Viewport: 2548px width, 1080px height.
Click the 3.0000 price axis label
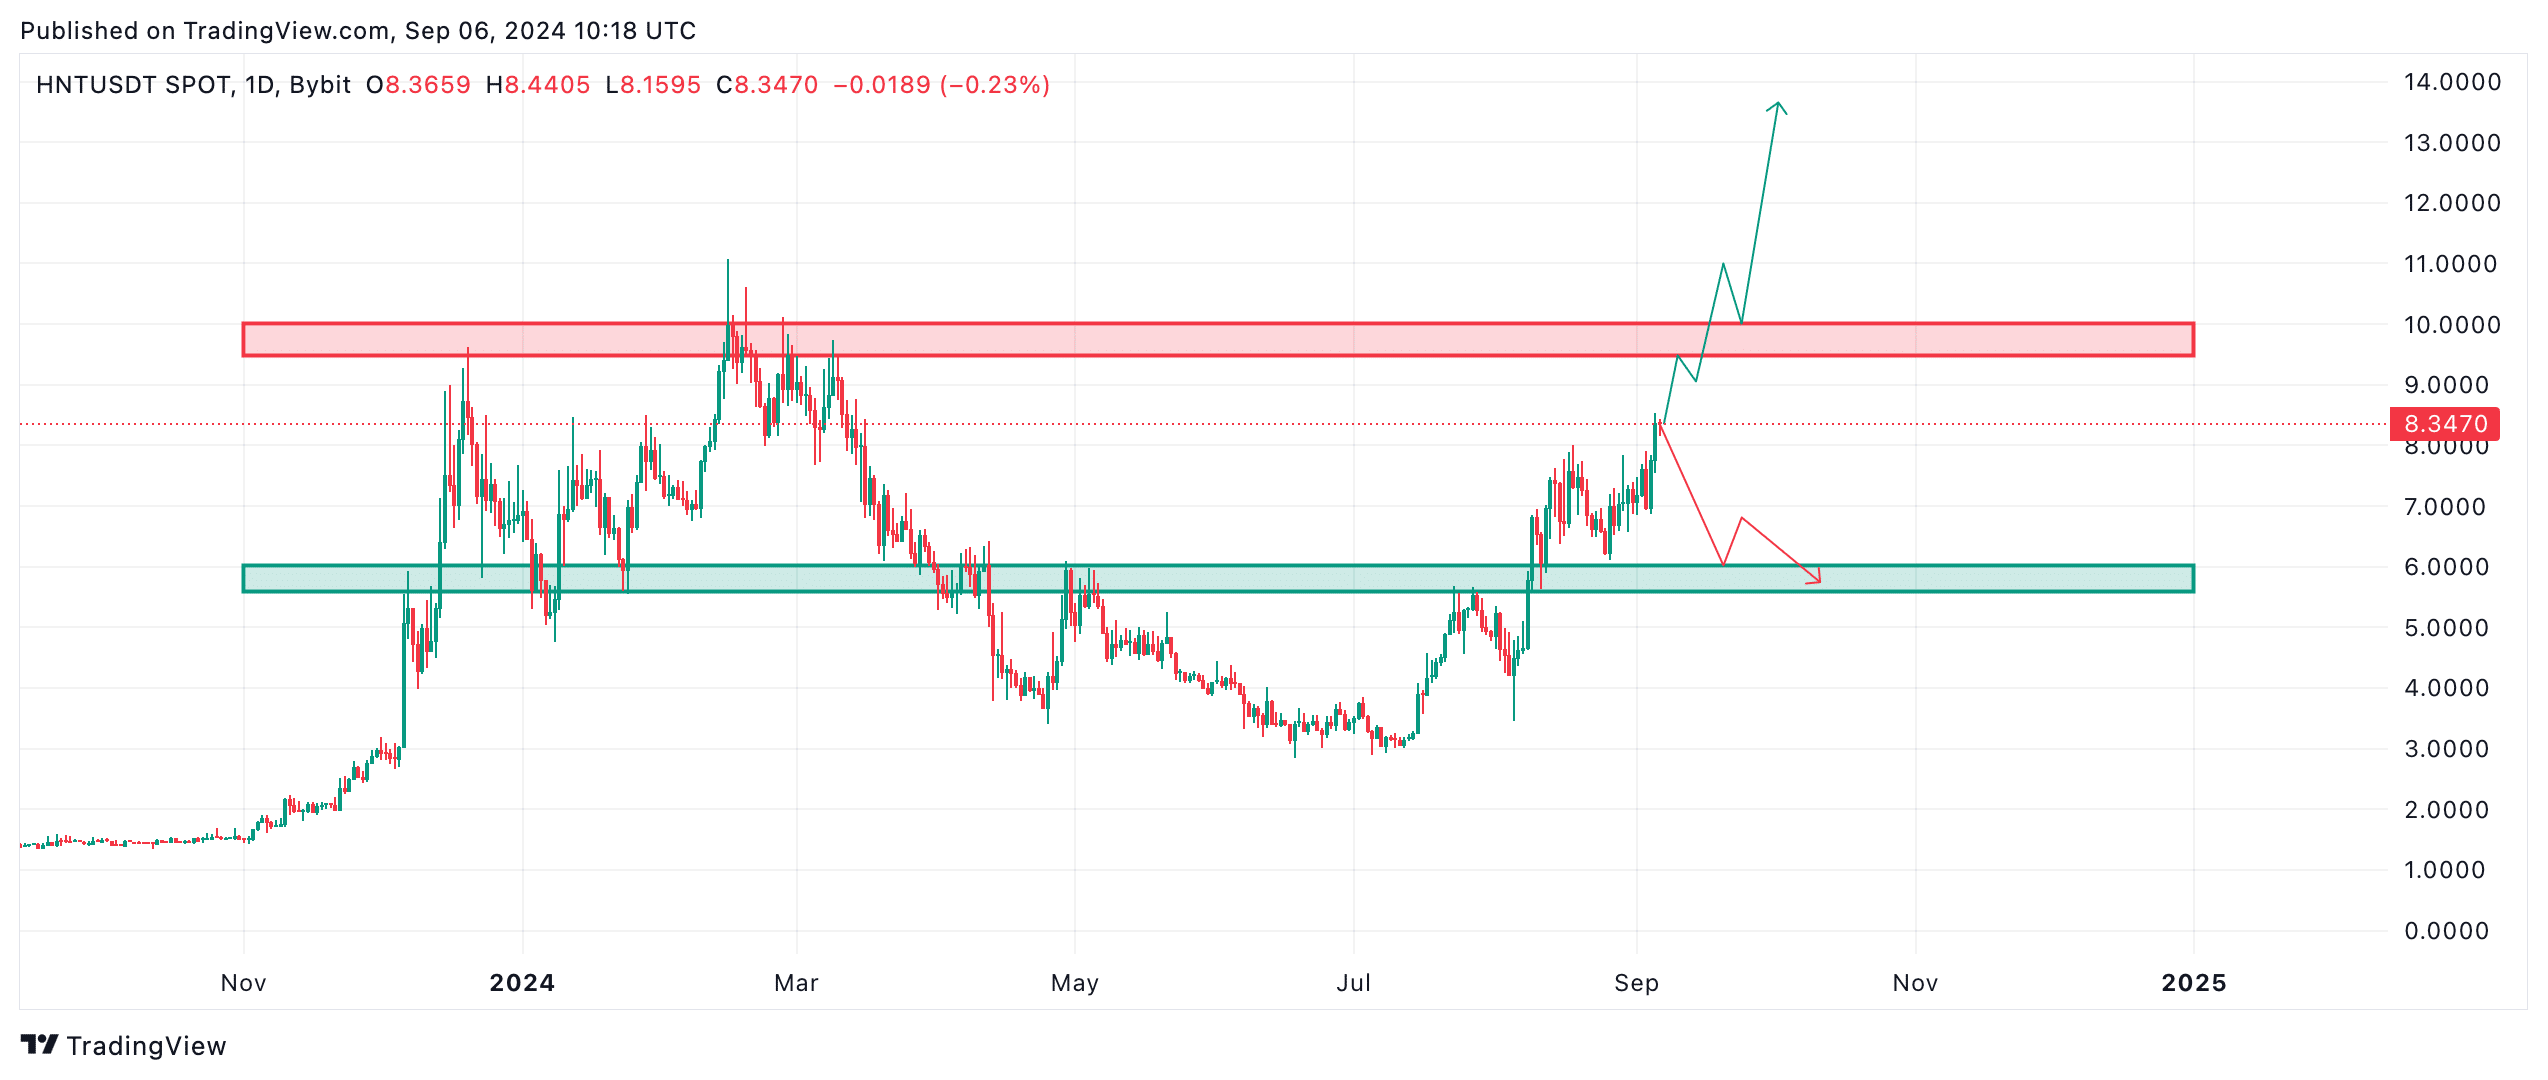pyautogui.click(x=2446, y=749)
